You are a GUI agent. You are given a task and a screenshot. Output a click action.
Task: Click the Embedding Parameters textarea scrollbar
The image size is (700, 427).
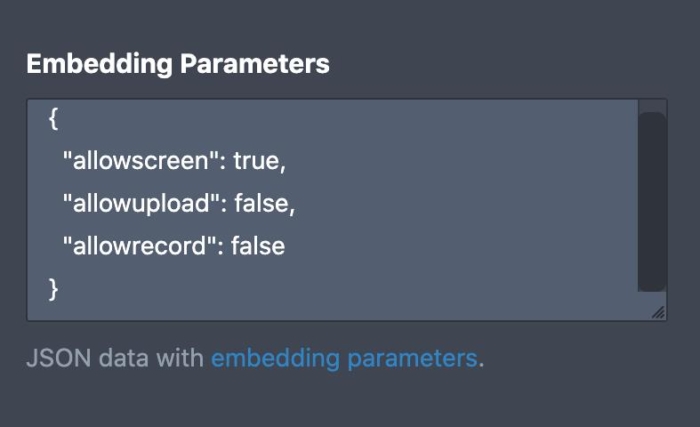pyautogui.click(x=652, y=200)
